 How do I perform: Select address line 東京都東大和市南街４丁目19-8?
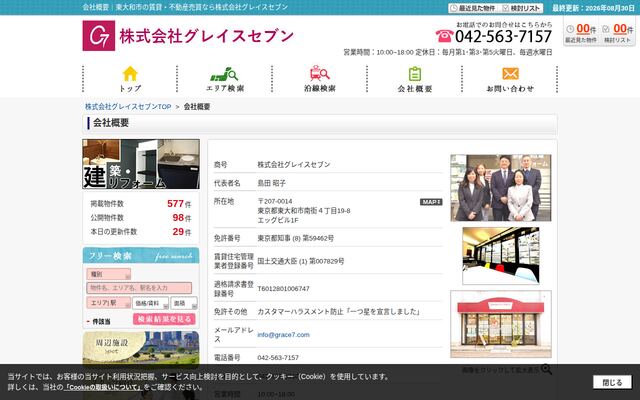[x=304, y=211]
